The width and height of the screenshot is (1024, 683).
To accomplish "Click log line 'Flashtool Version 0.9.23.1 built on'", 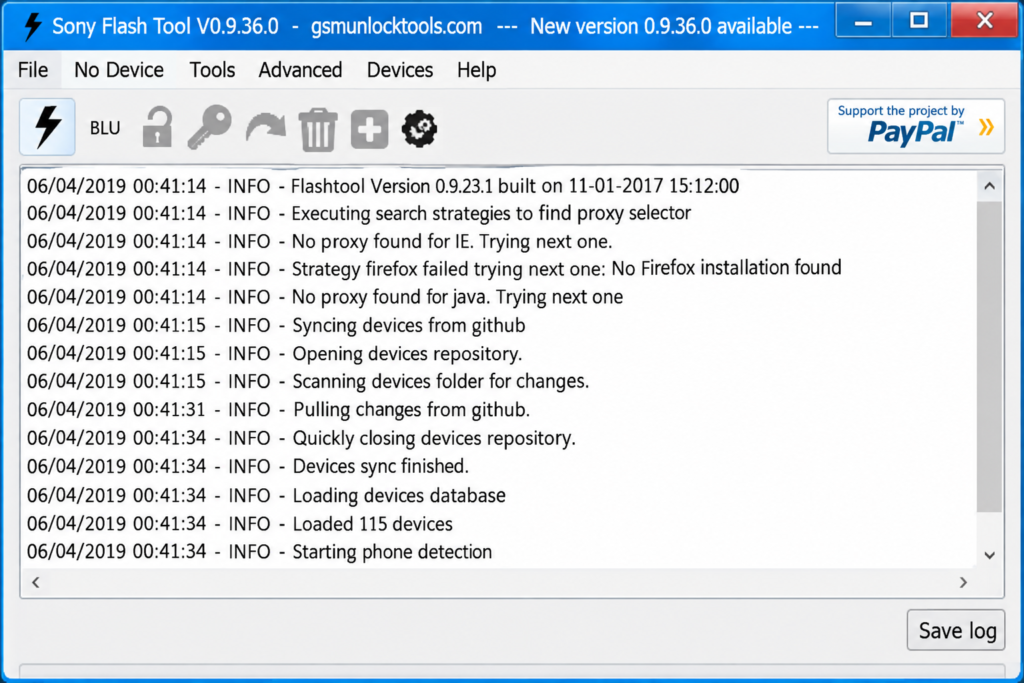I will (x=383, y=186).
